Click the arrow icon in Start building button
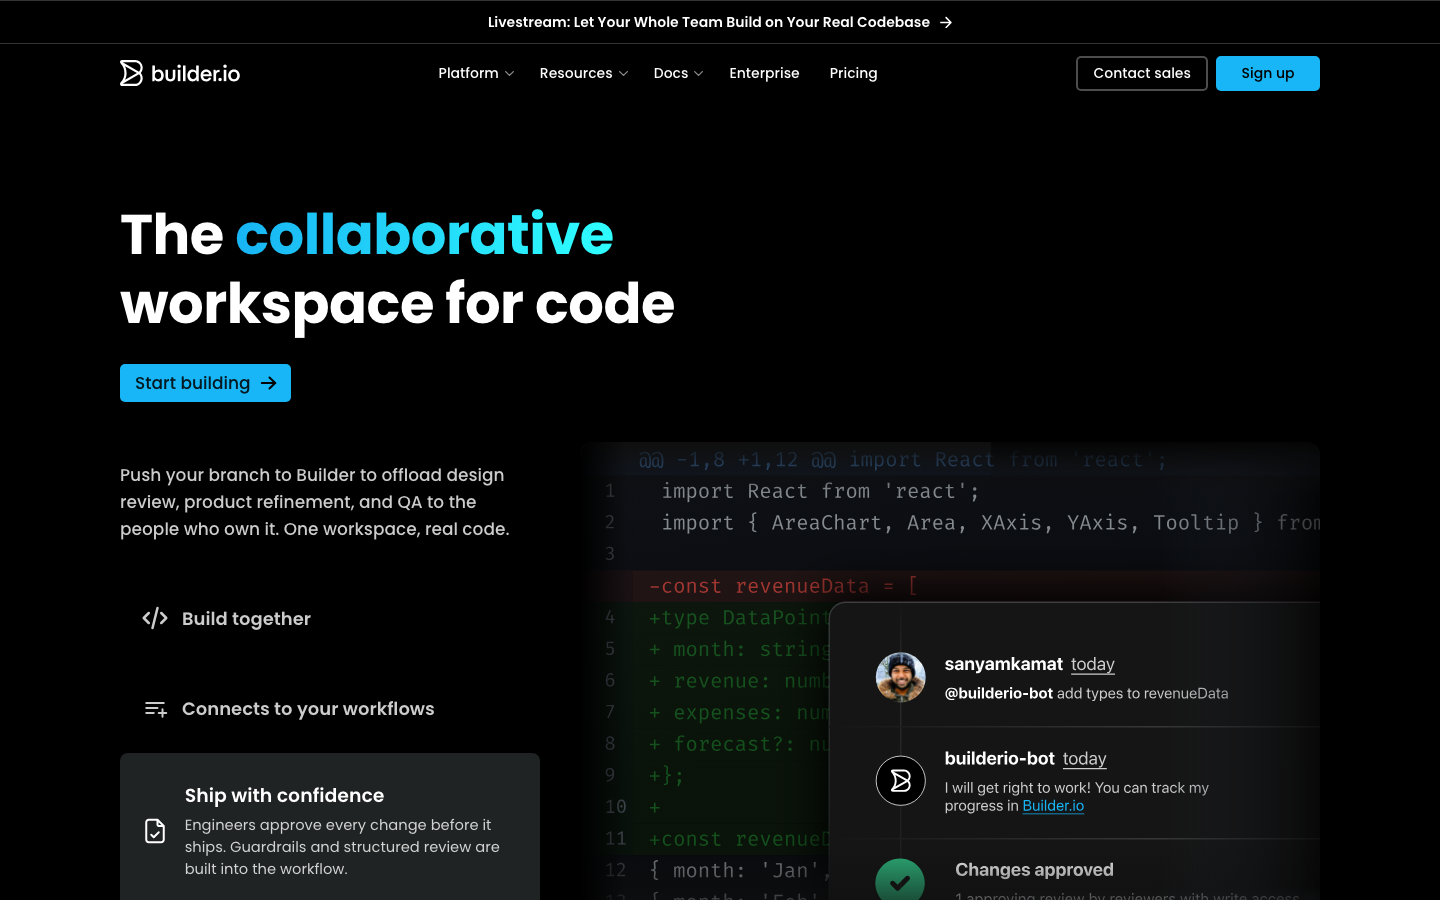Viewport: 1440px width, 900px height. click(268, 383)
